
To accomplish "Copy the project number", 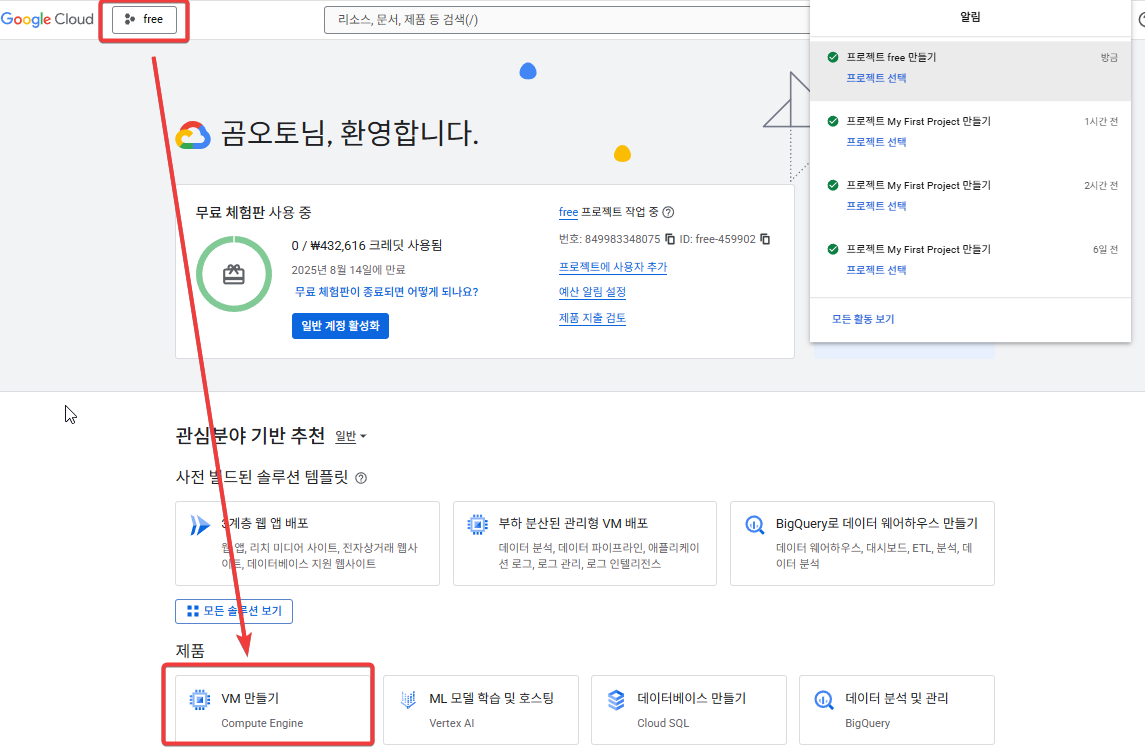I will click(x=670, y=239).
